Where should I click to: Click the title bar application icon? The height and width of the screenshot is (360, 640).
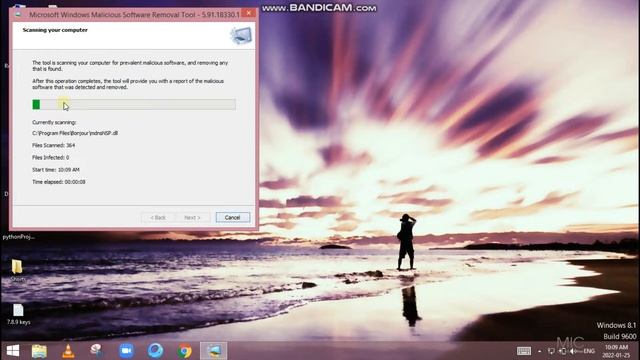point(18,14)
